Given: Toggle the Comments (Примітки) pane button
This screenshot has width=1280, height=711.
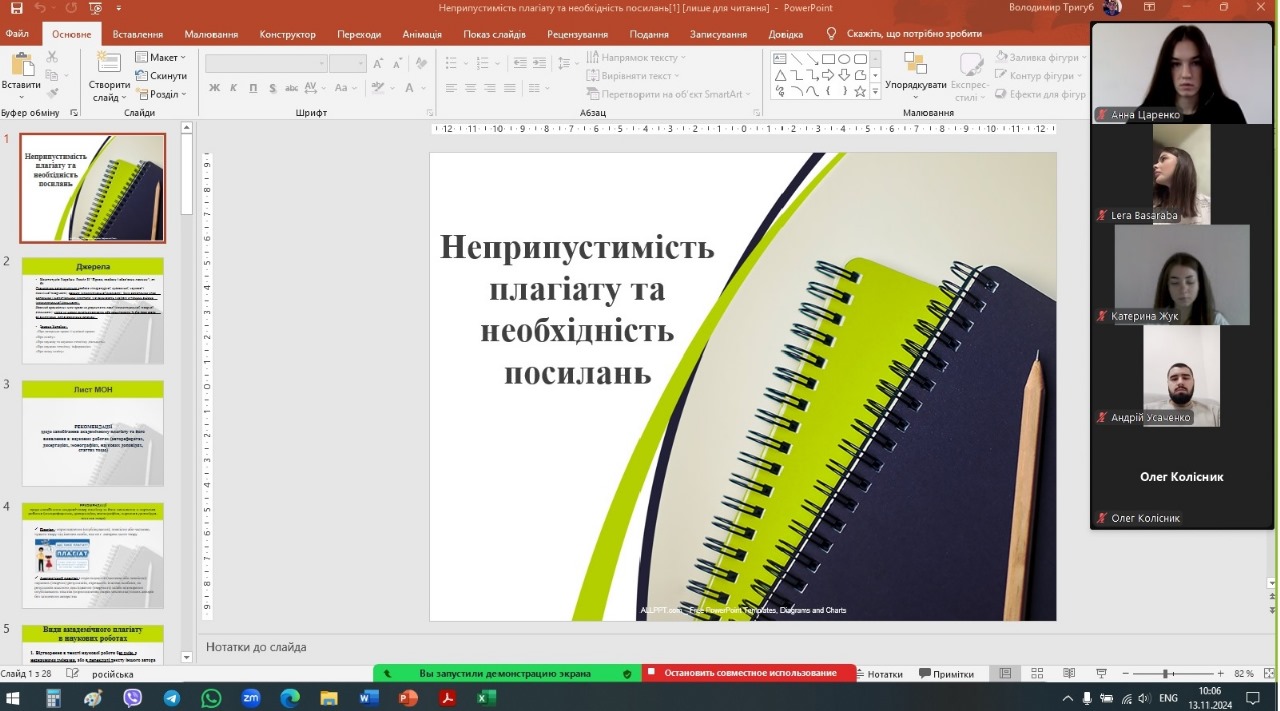Looking at the screenshot, I should 946,674.
